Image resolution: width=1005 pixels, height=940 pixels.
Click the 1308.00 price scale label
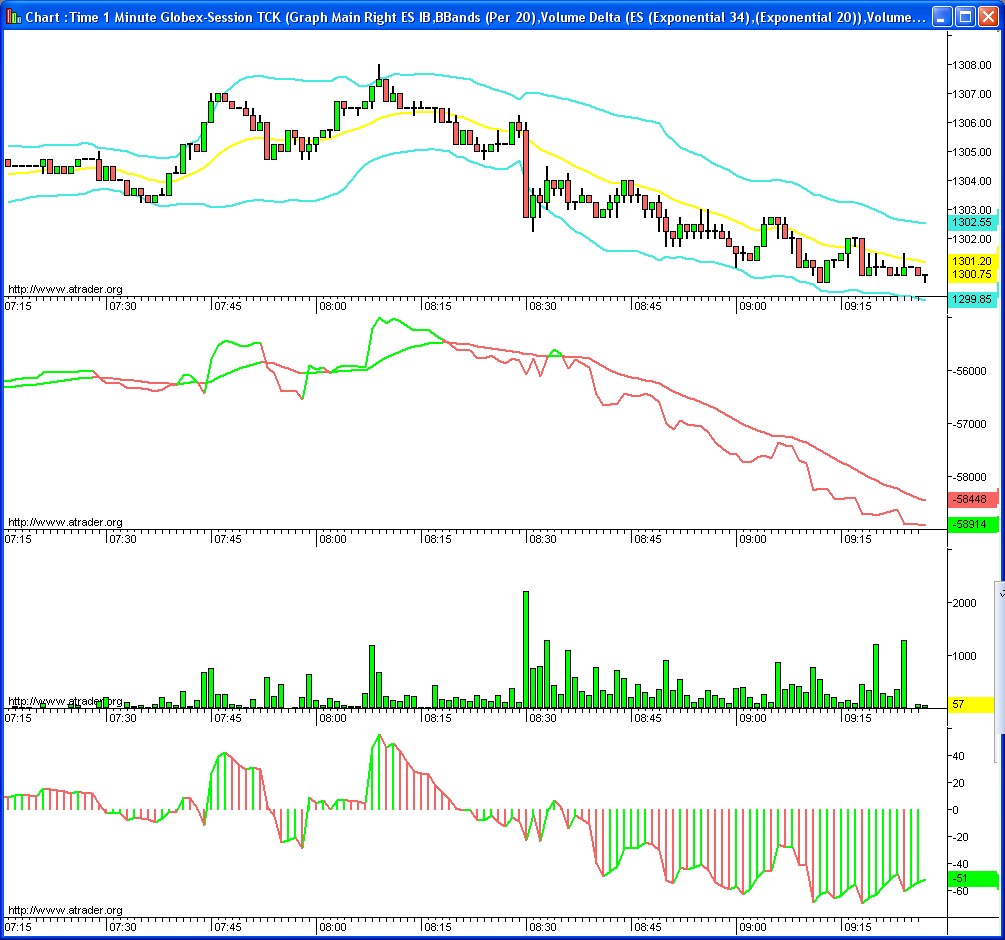tap(972, 65)
